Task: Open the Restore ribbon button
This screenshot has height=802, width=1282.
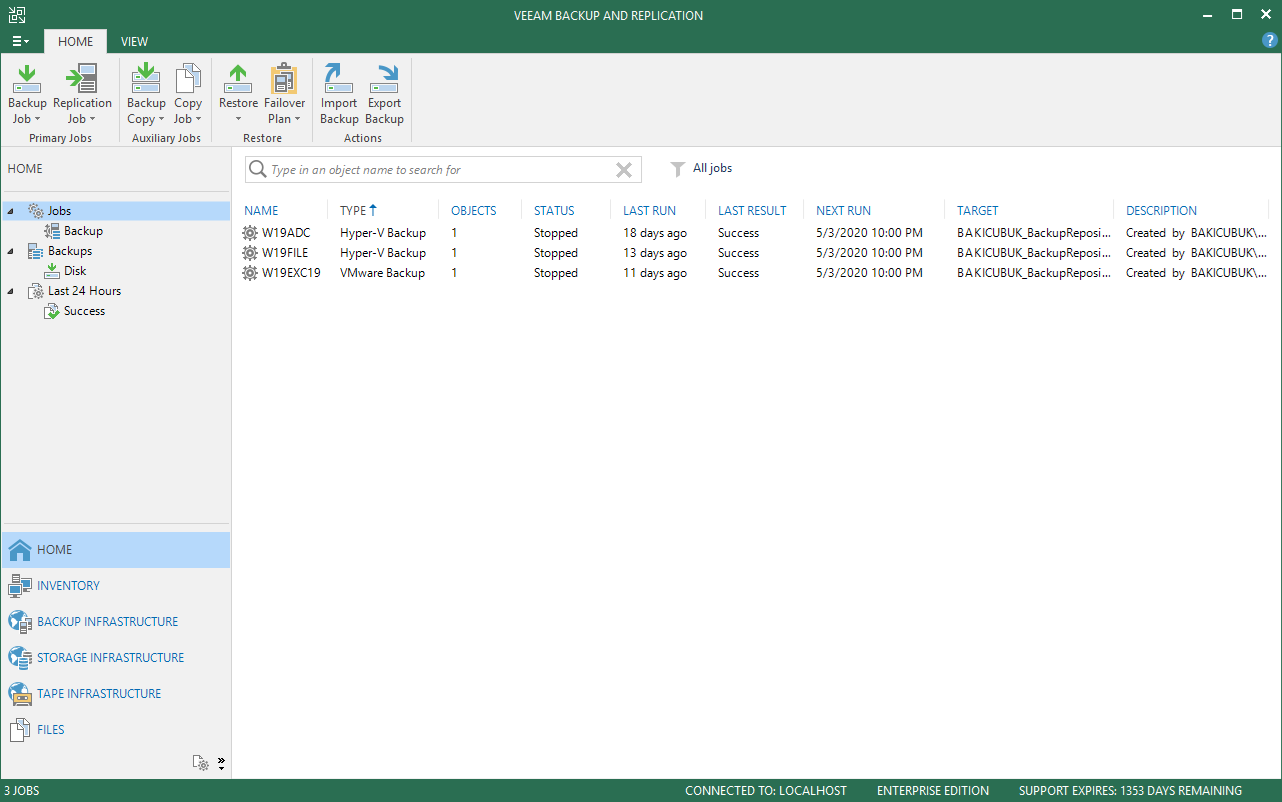Action: [238, 95]
